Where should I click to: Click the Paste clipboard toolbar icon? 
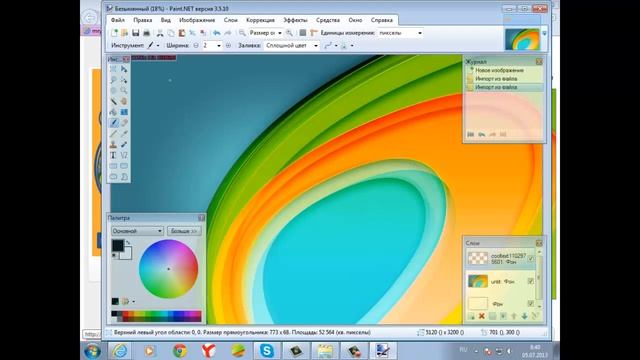pyautogui.click(x=182, y=33)
